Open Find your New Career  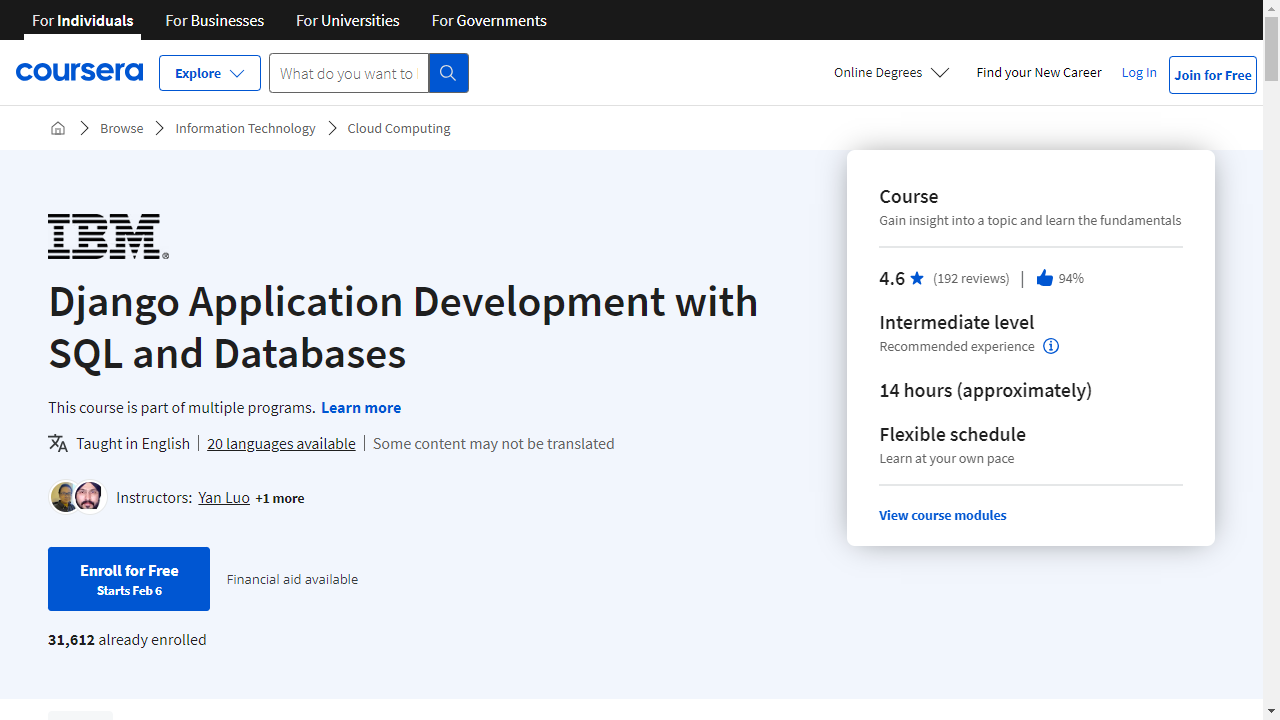(1039, 72)
